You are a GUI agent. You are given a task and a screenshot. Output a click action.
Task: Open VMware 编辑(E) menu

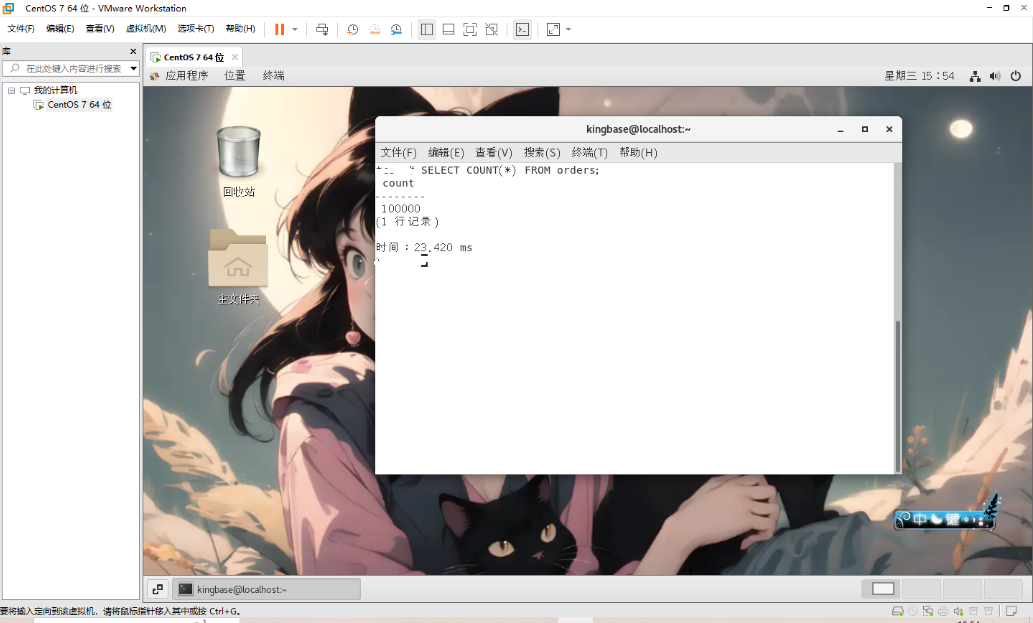pos(60,29)
